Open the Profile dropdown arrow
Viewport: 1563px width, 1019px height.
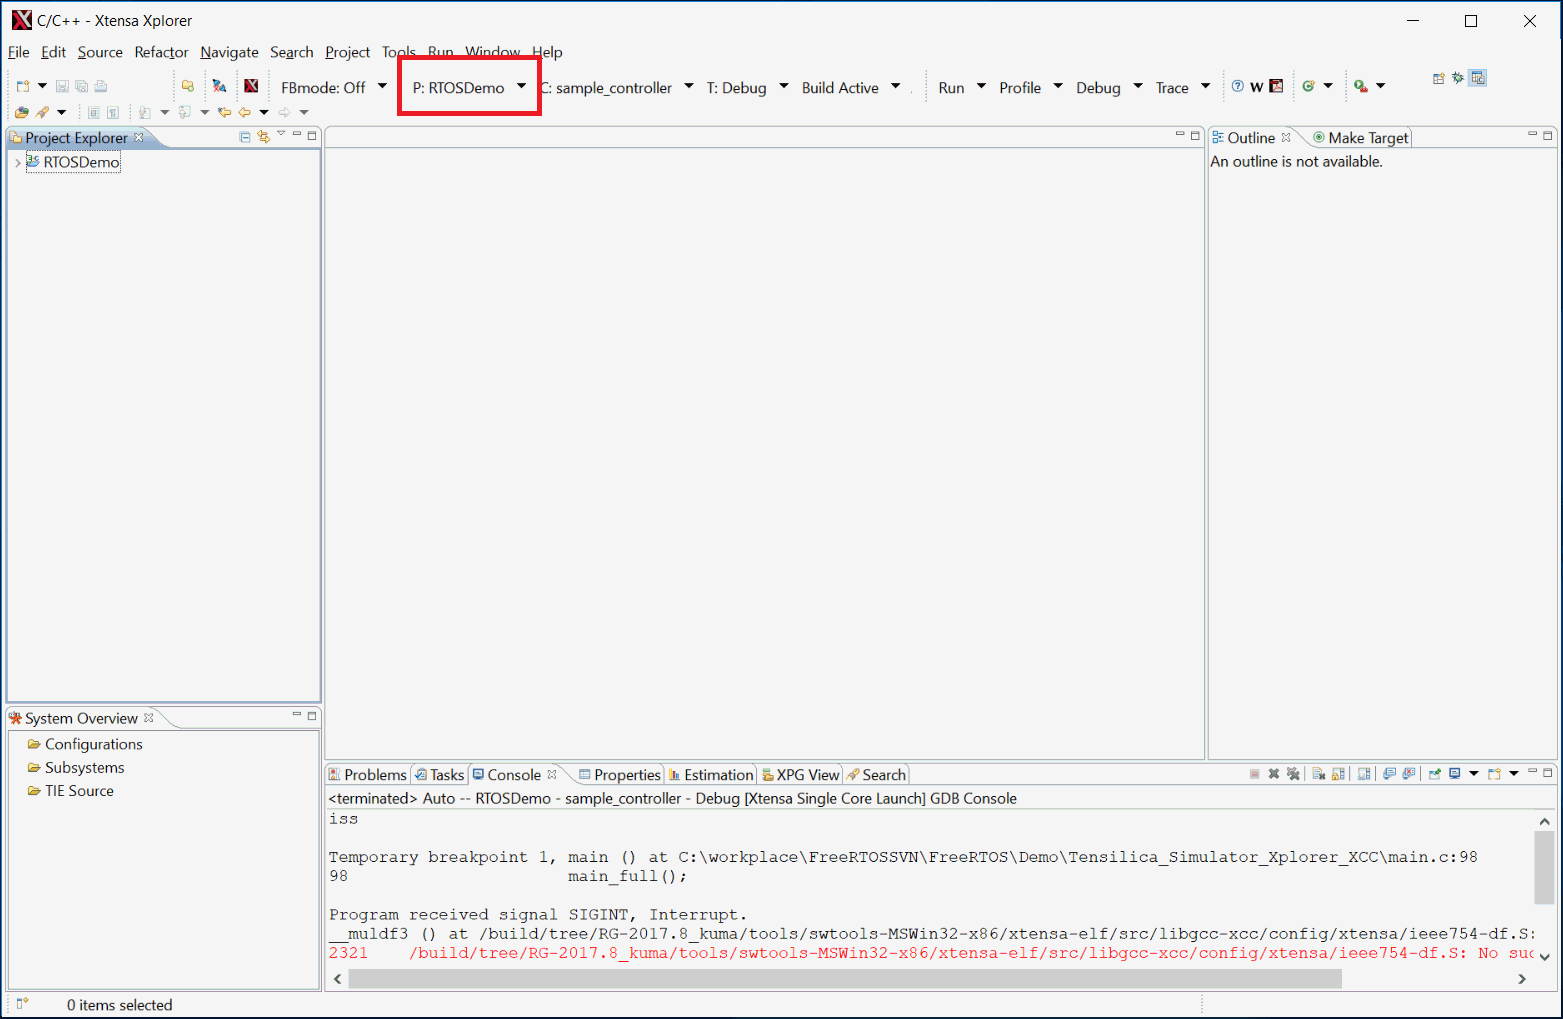(x=1058, y=86)
